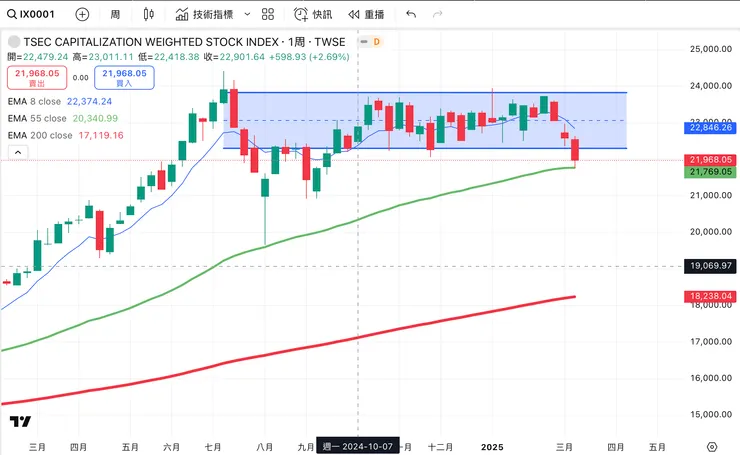Open the layout grid templates icon
This screenshot has height=455, width=740.
[x=268, y=15]
